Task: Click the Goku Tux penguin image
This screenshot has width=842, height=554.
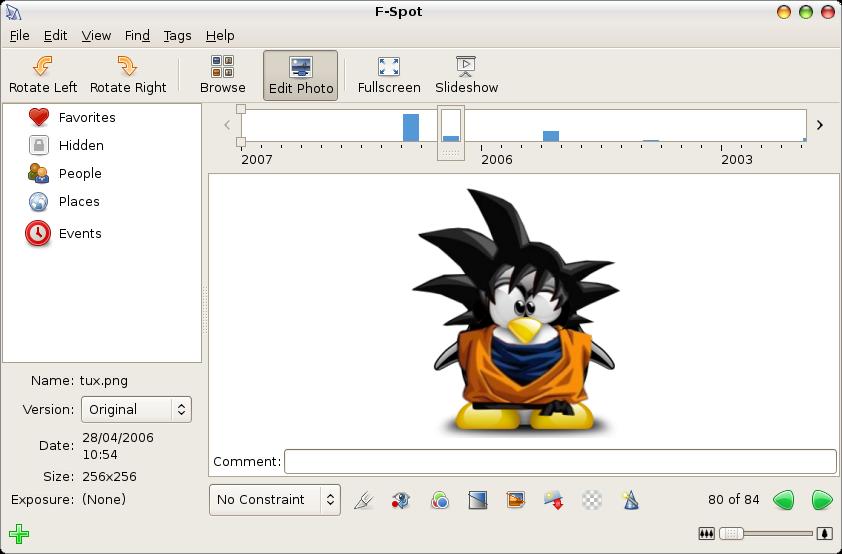Action: tap(516, 312)
